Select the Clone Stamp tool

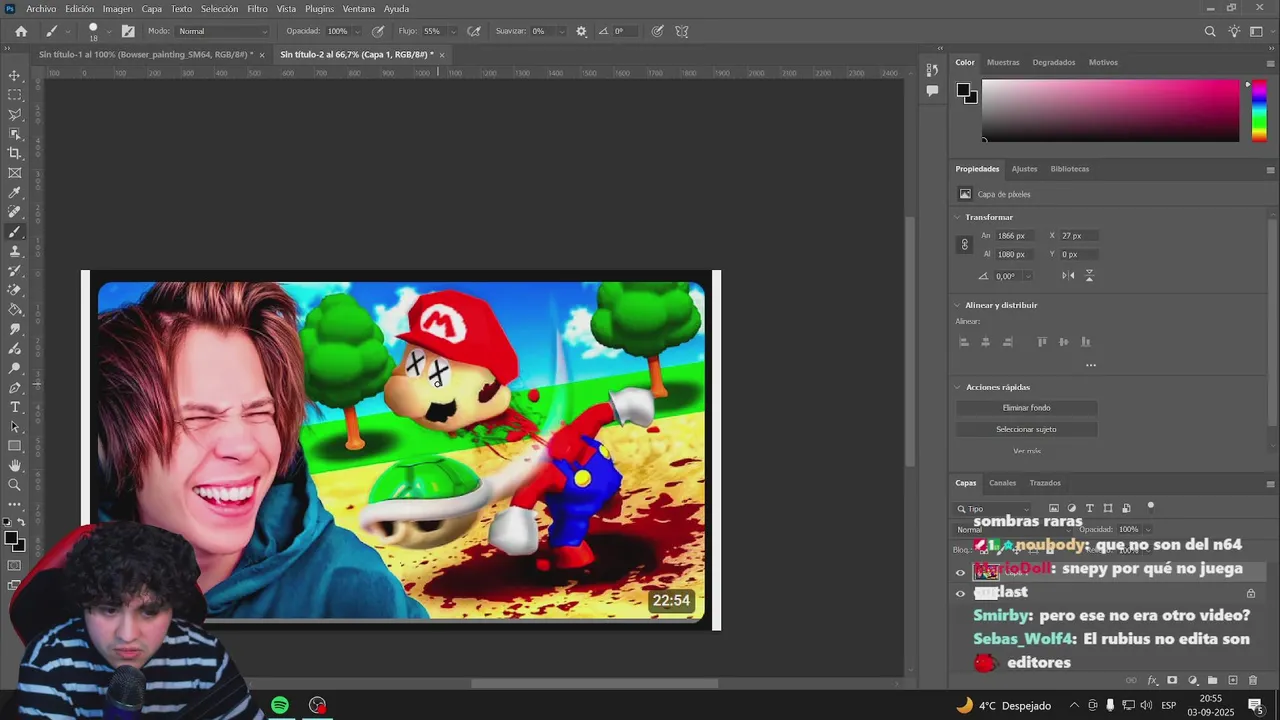(x=15, y=251)
